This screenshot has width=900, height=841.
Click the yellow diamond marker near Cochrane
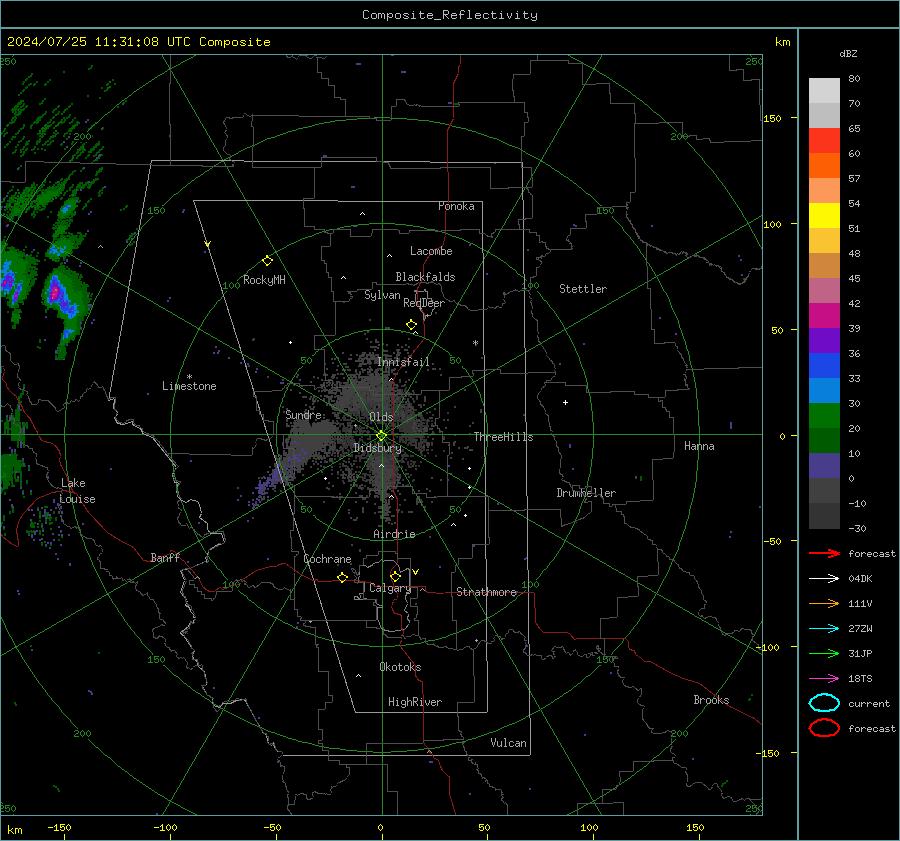pos(343,577)
